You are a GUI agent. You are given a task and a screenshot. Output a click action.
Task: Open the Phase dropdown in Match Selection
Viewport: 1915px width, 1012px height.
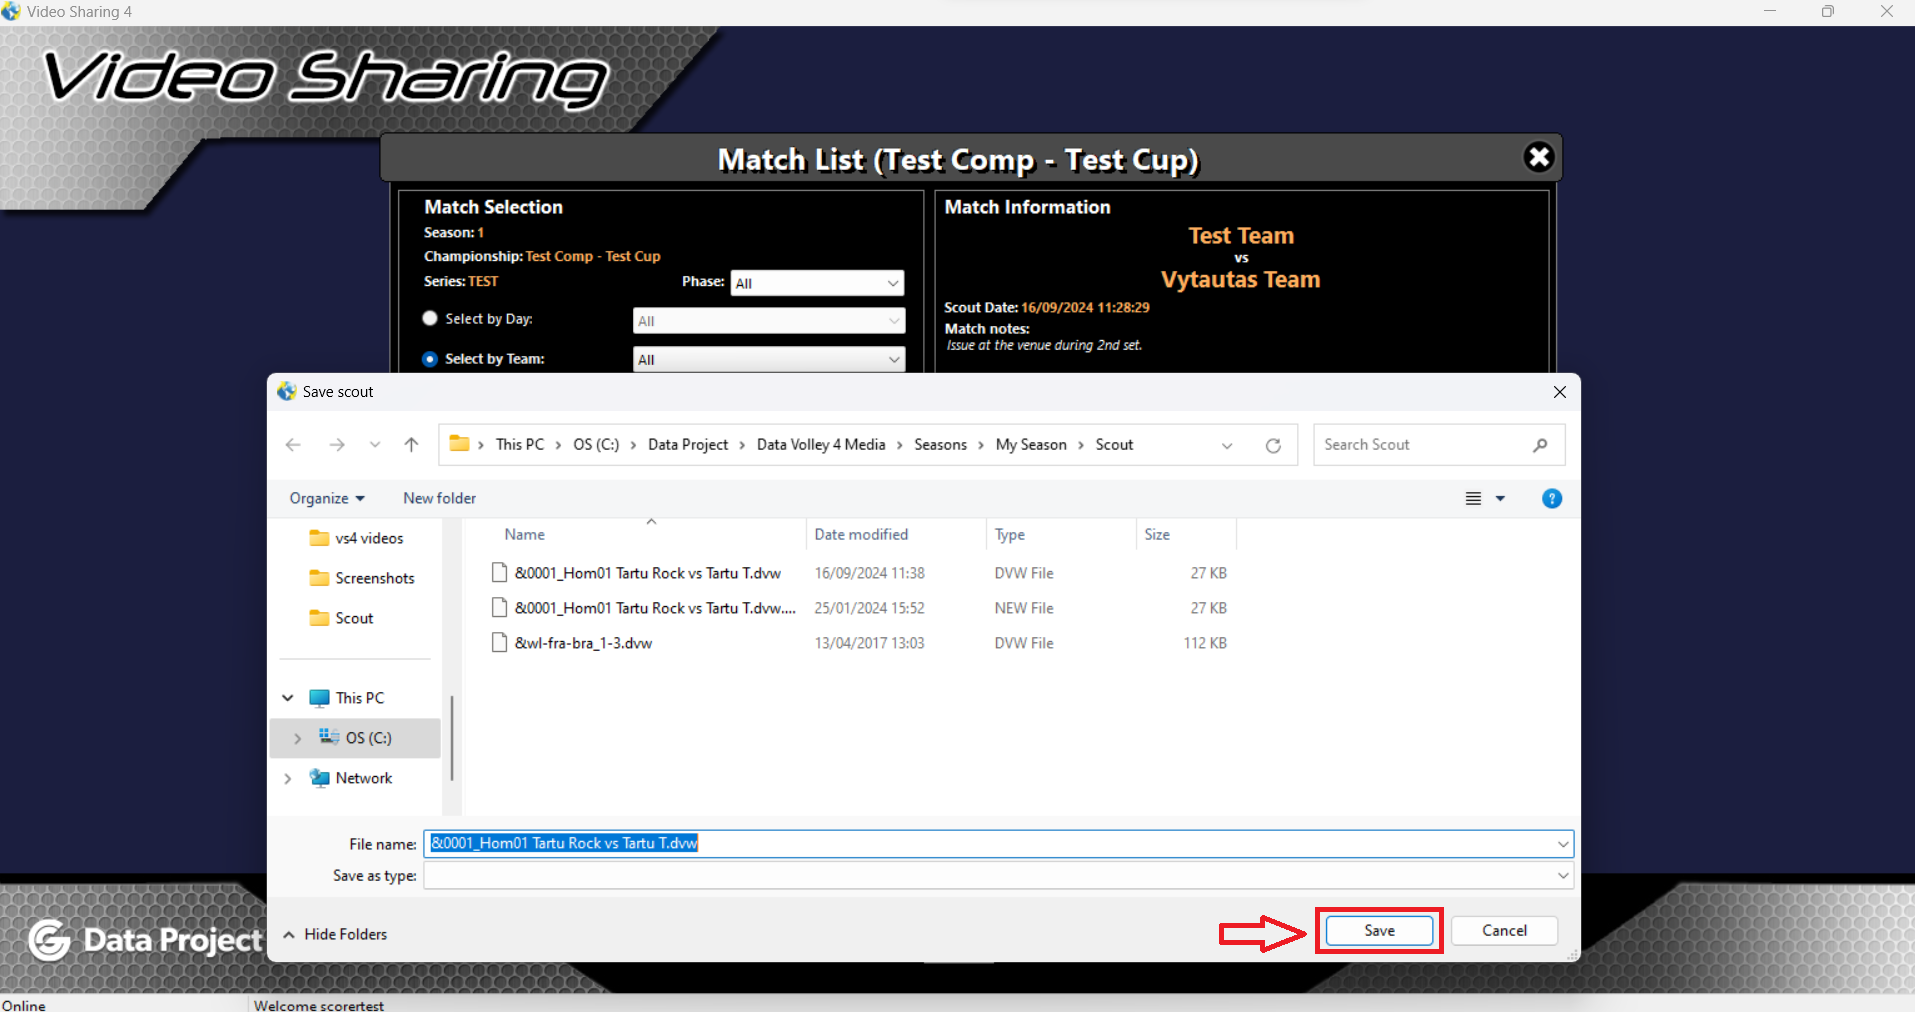pos(817,283)
